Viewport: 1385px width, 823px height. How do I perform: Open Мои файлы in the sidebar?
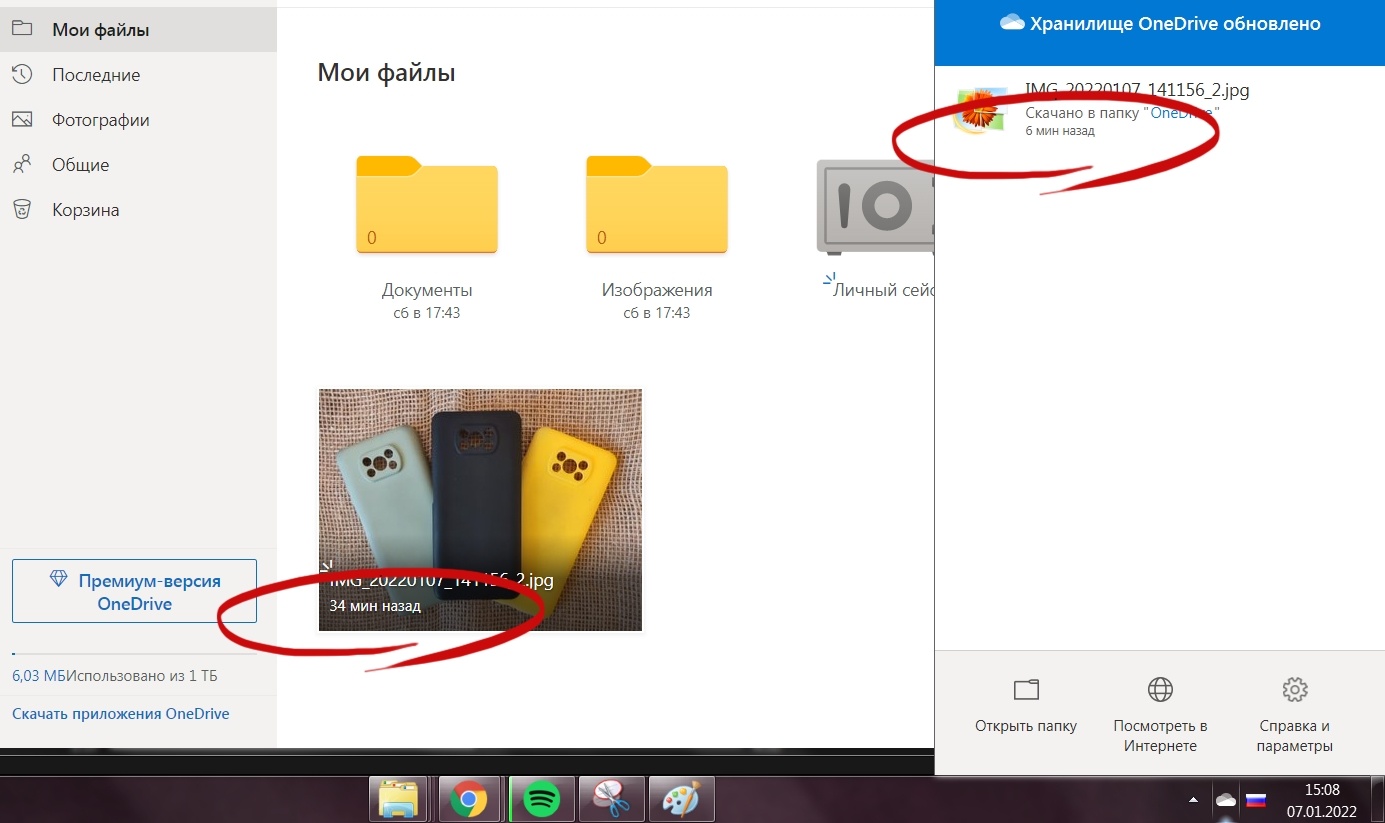pyautogui.click(x=138, y=30)
